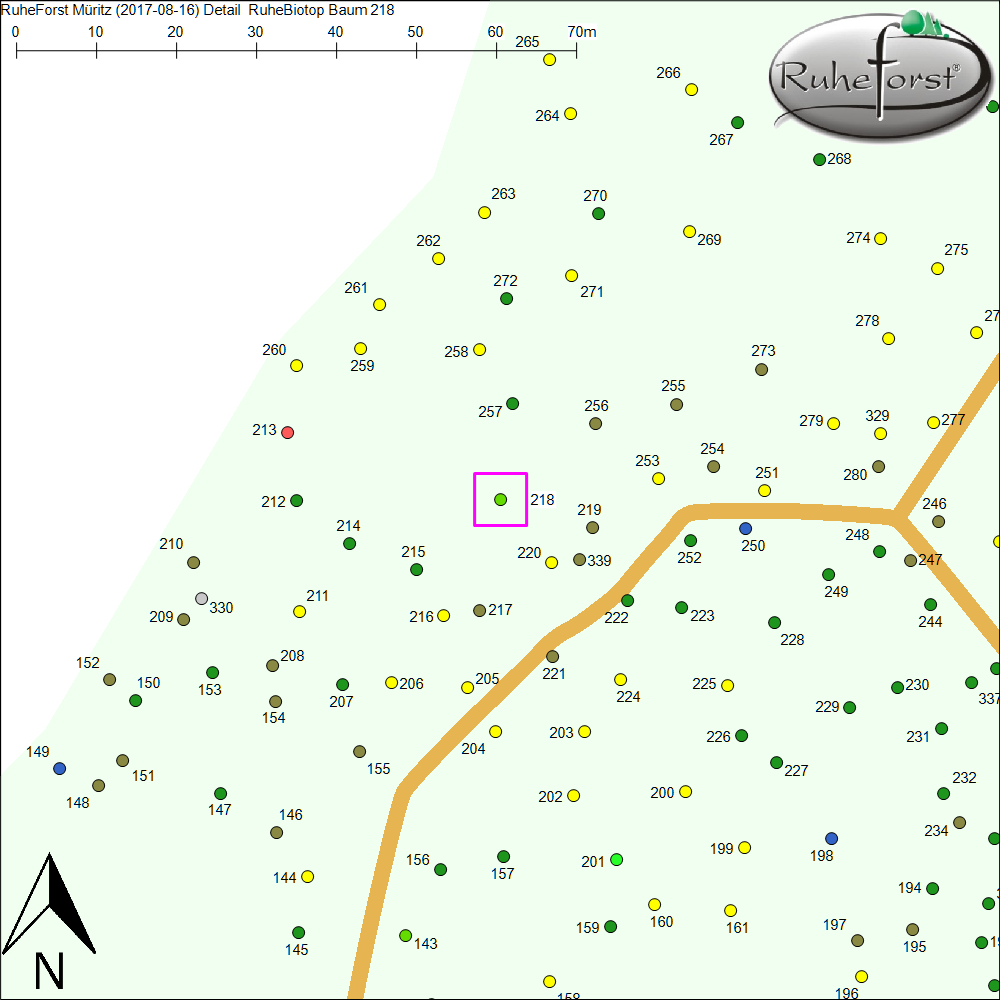Select the blue tree marker 149
This screenshot has height=1000, width=1000.
pos(60,768)
